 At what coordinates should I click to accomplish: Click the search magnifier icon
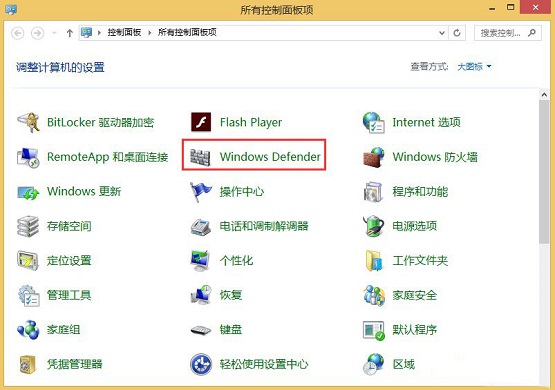coord(532,33)
